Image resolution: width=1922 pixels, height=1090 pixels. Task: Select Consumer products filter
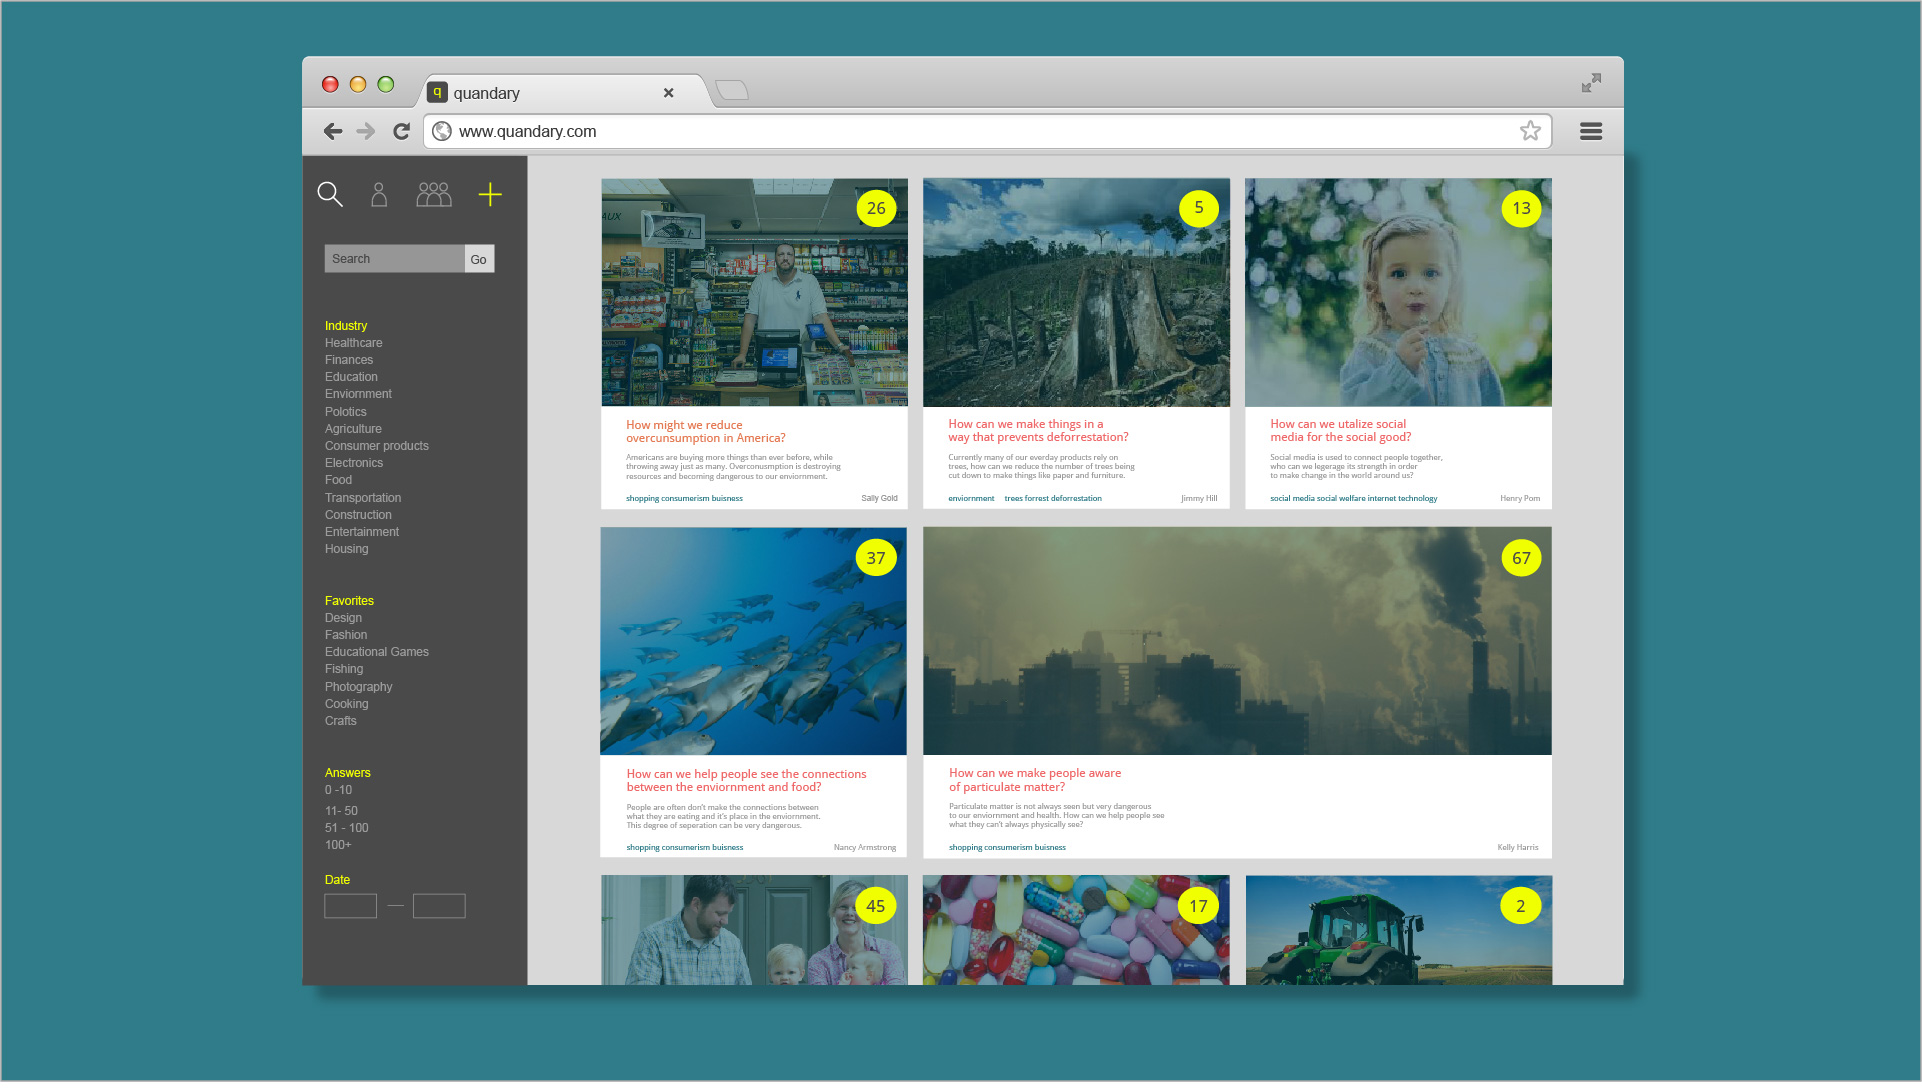pyautogui.click(x=376, y=446)
